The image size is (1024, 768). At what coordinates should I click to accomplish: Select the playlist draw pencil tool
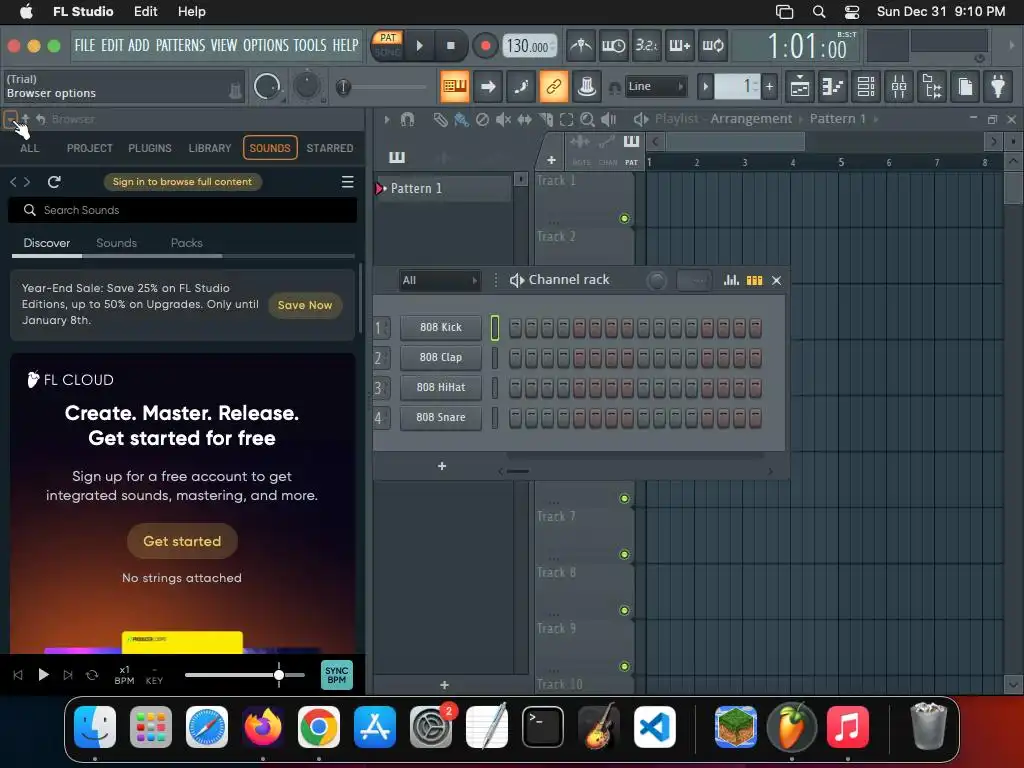tap(441, 120)
